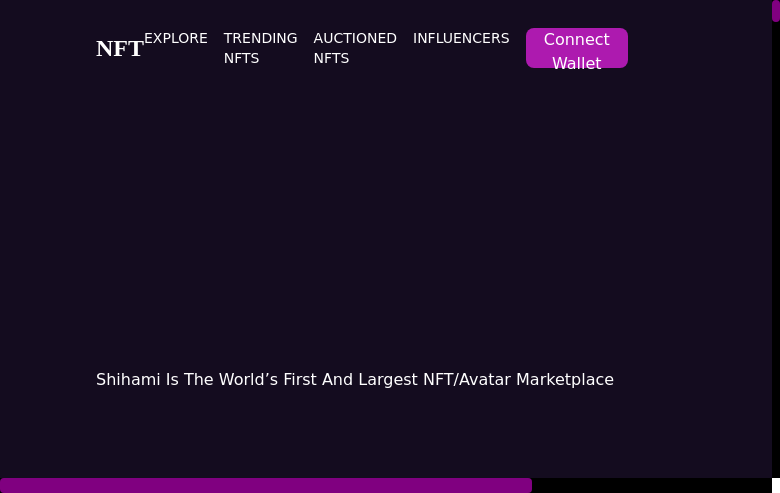The width and height of the screenshot is (780, 493).
Task: Open AUCTIONED NFTS page
Action: point(355,48)
